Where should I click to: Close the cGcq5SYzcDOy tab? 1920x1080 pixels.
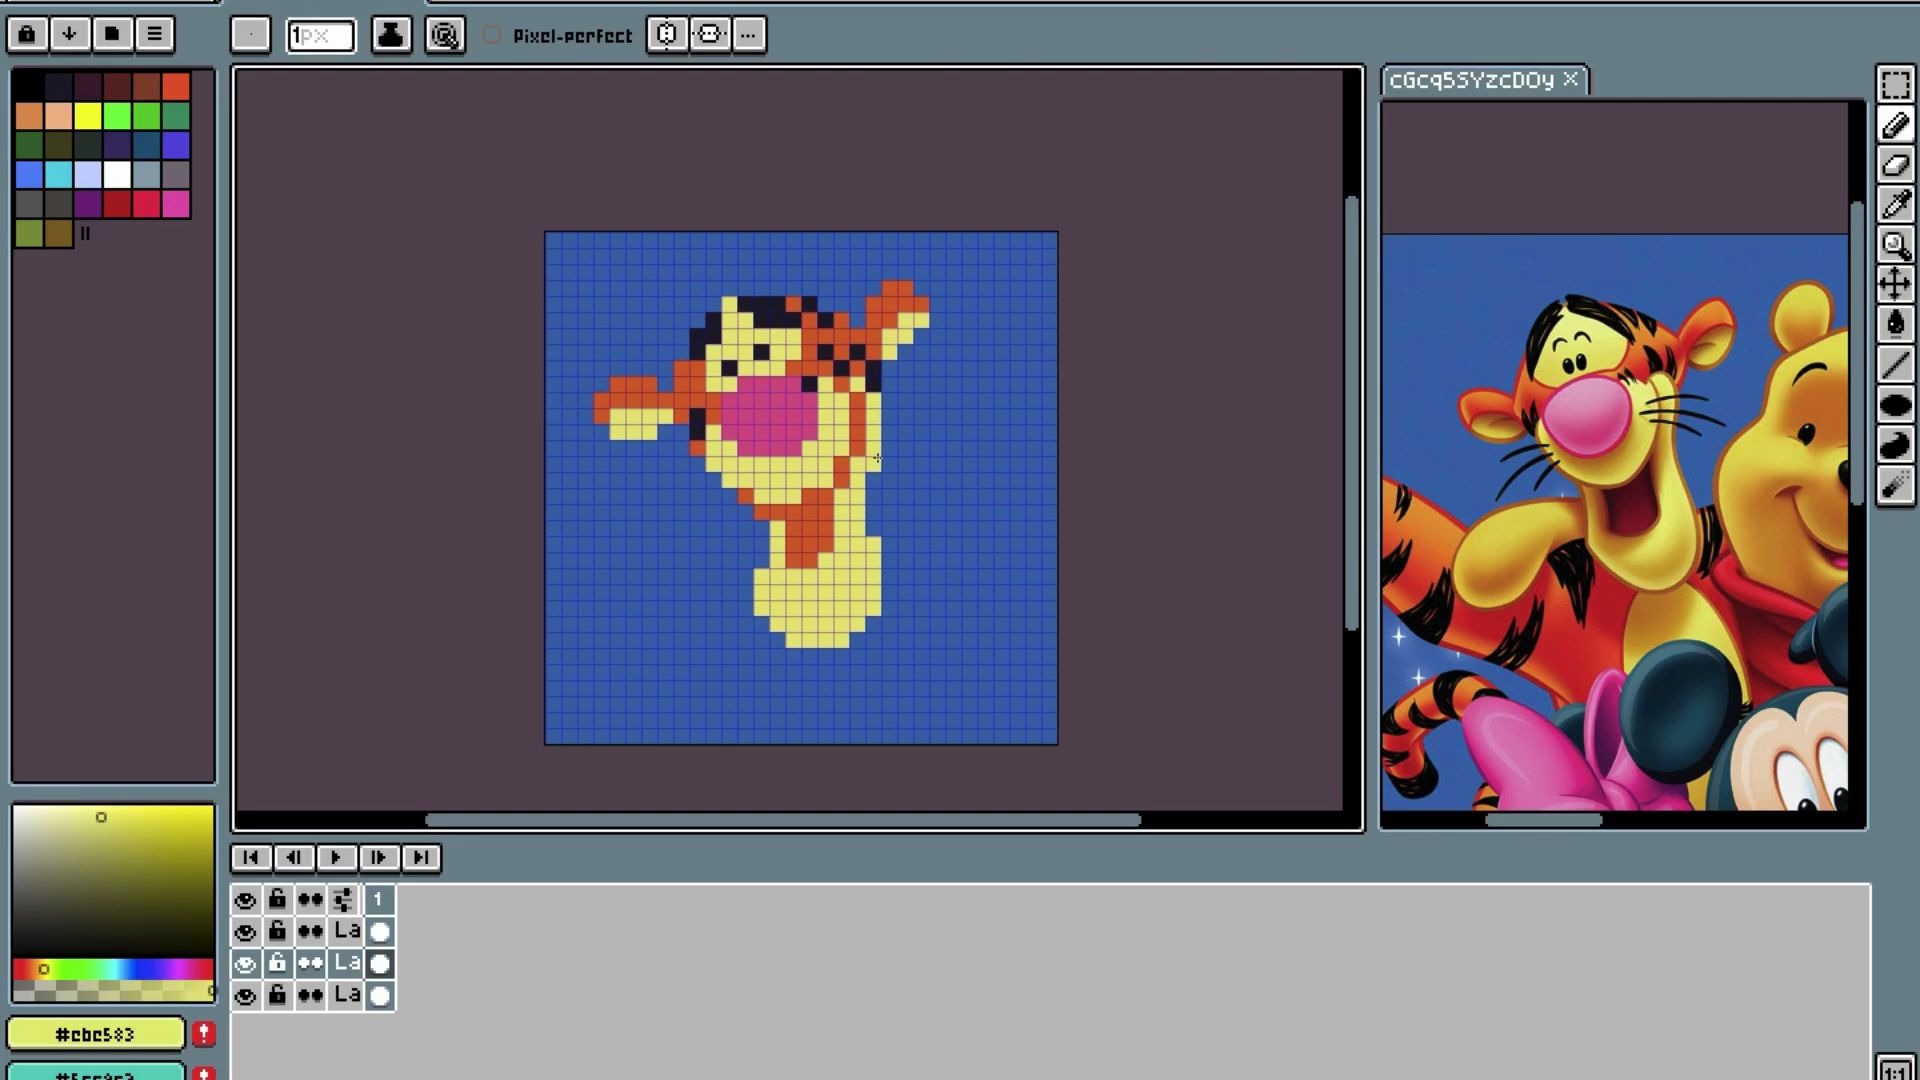[1570, 79]
